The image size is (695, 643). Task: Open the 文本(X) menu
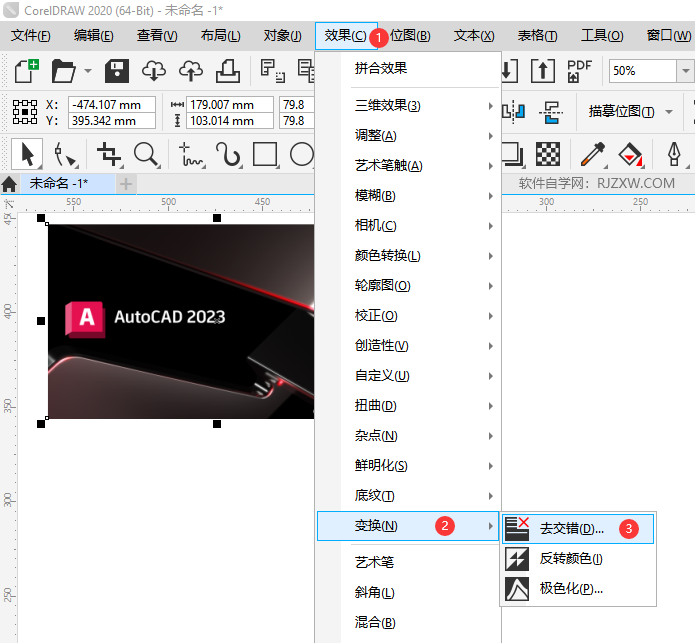click(x=474, y=35)
